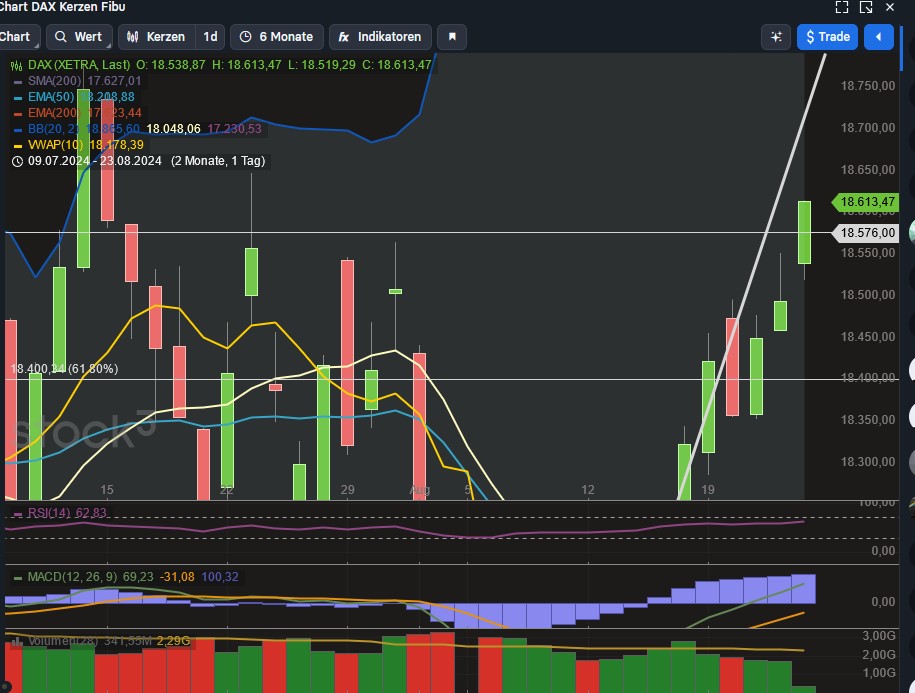Viewport: 915px width, 693px height.
Task: Open the 1d timeframe selector
Action: [210, 36]
